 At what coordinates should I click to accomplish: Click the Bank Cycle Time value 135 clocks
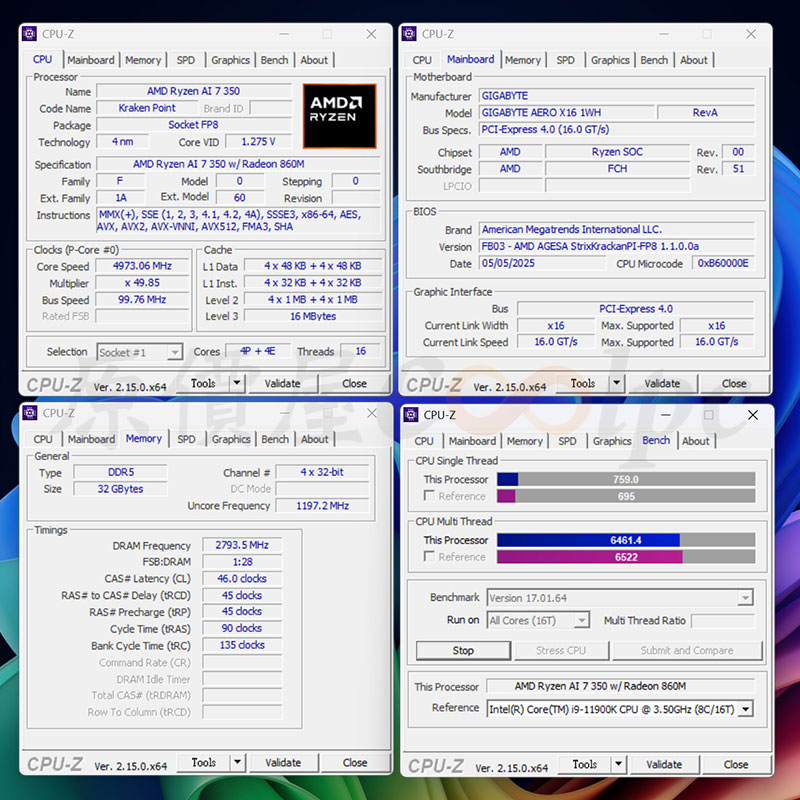coord(242,645)
